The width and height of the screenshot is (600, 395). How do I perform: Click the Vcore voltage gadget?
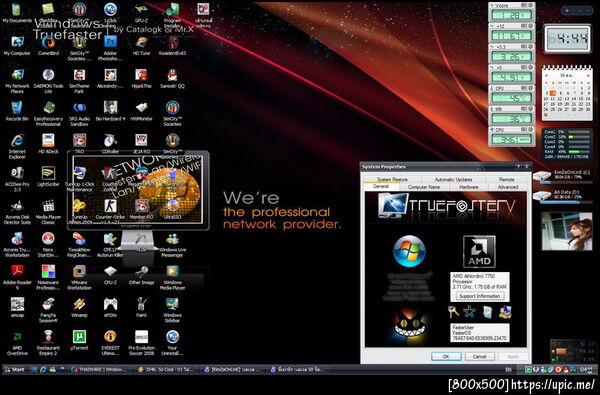pyautogui.click(x=512, y=12)
